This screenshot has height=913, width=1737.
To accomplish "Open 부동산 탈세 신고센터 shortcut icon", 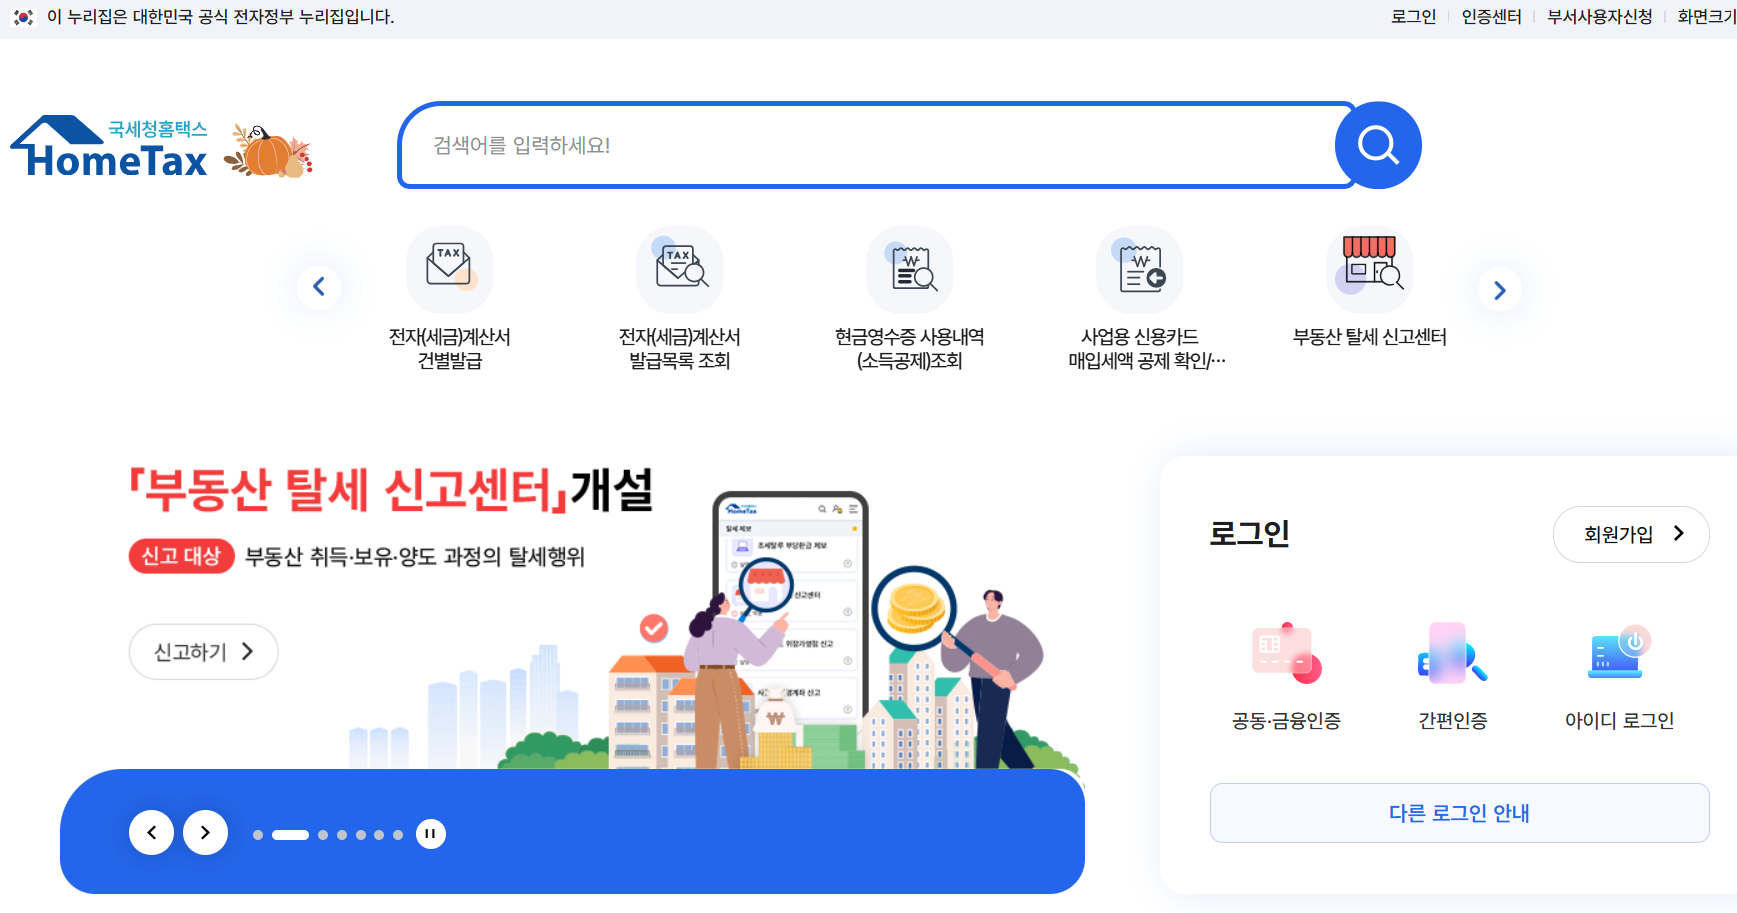I will [1370, 269].
